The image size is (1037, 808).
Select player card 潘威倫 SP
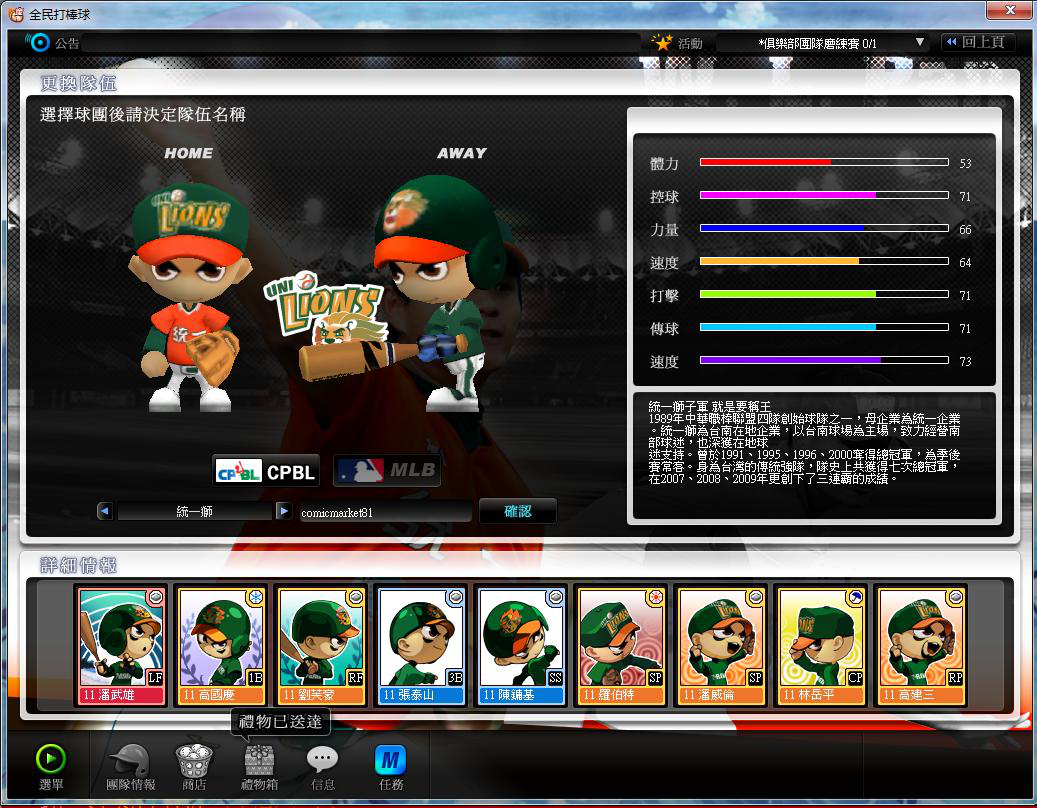click(722, 645)
